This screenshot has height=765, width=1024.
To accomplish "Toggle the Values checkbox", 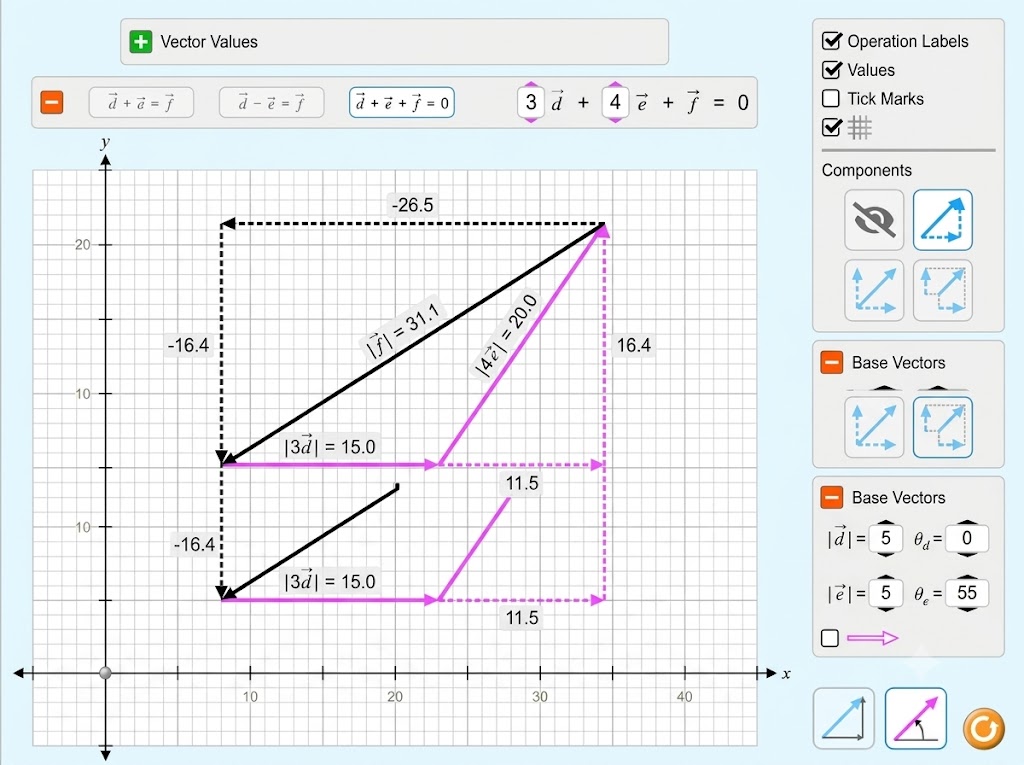I will click(831, 70).
